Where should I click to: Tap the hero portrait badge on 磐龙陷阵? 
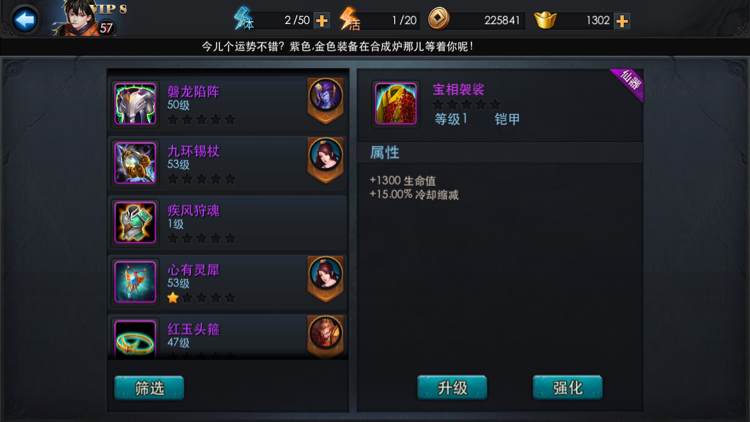pos(325,100)
